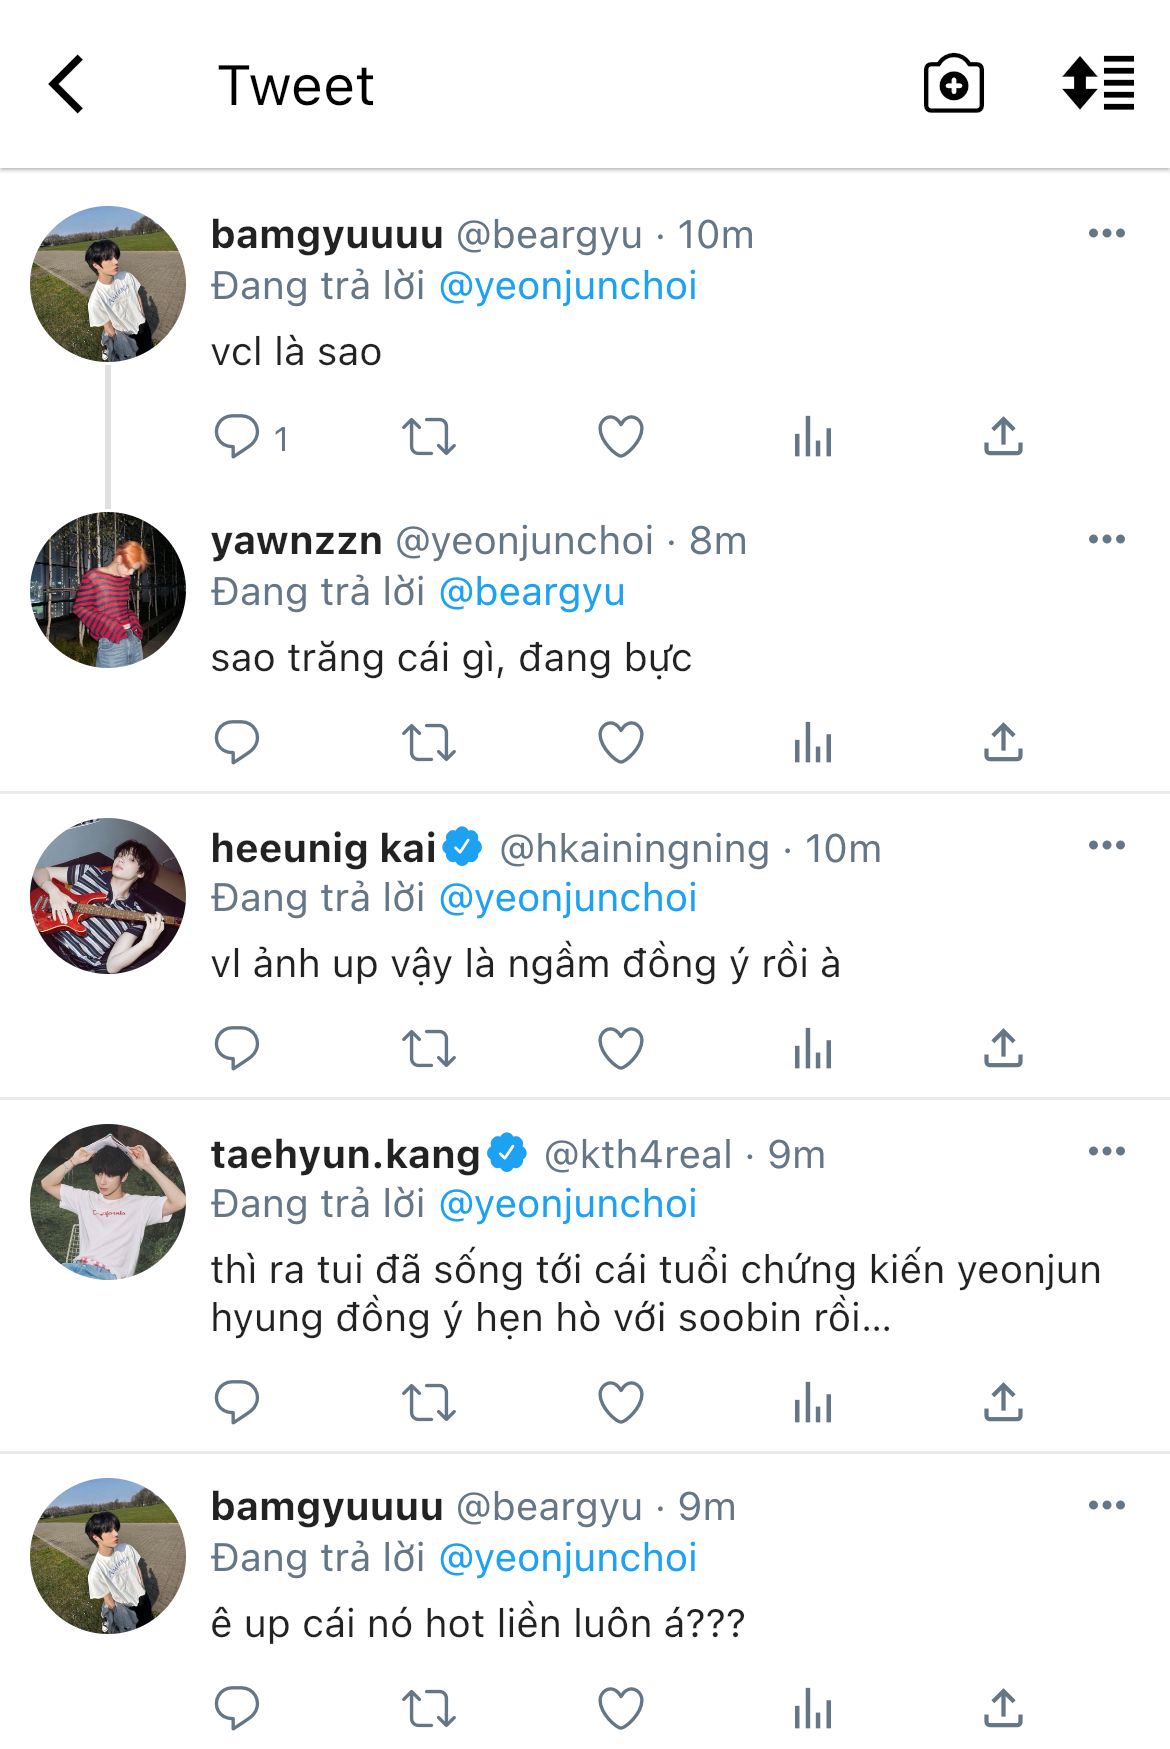Viewport: 1170px width, 1749px height.
Task: Go back using the back arrow
Action: [x=67, y=85]
